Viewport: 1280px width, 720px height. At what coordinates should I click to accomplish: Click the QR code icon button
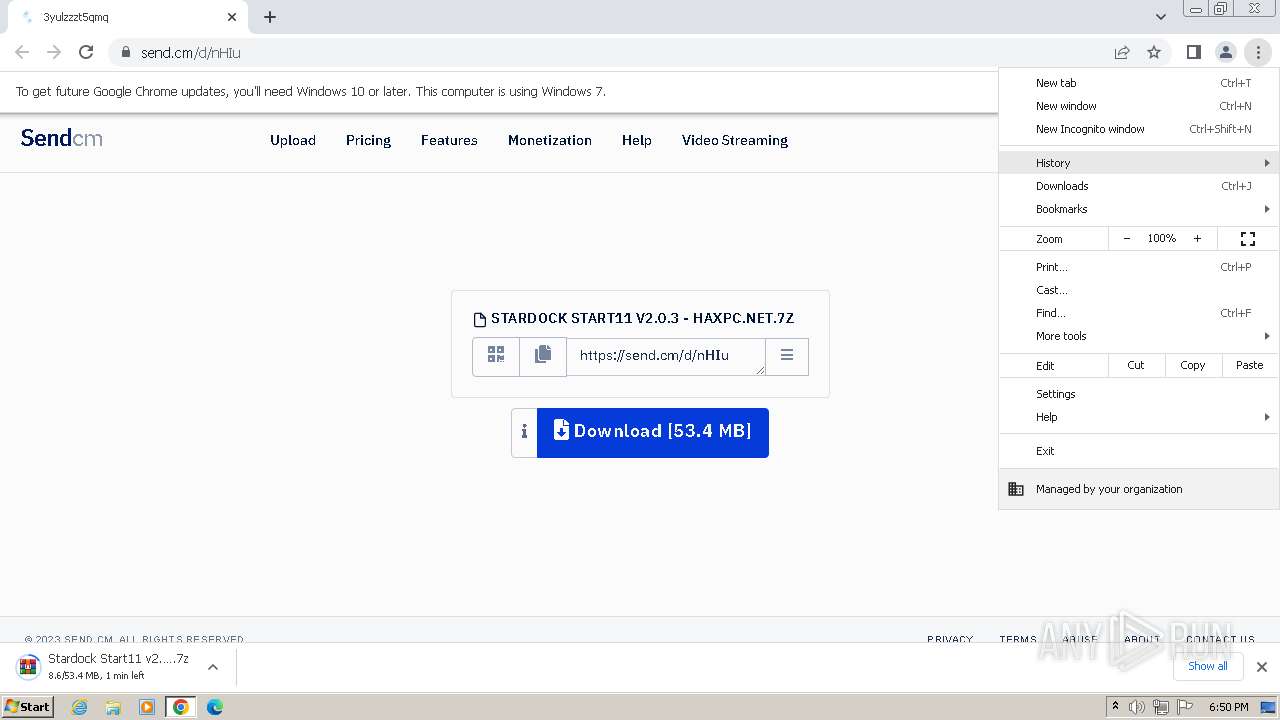click(496, 356)
